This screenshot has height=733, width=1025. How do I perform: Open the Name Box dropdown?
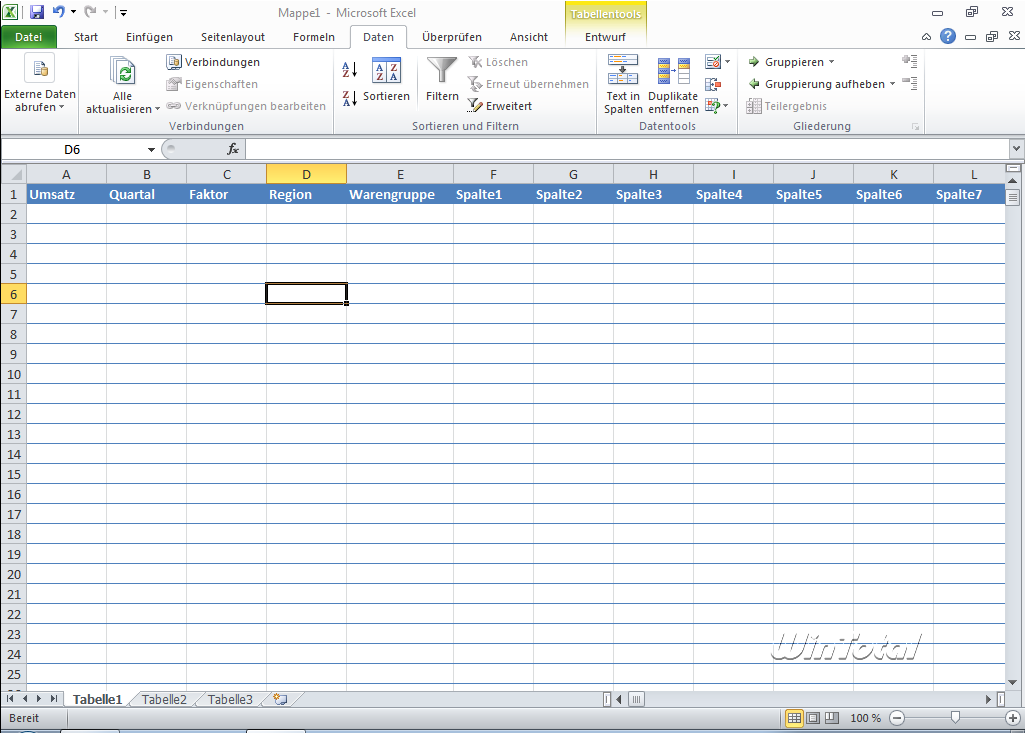point(151,150)
